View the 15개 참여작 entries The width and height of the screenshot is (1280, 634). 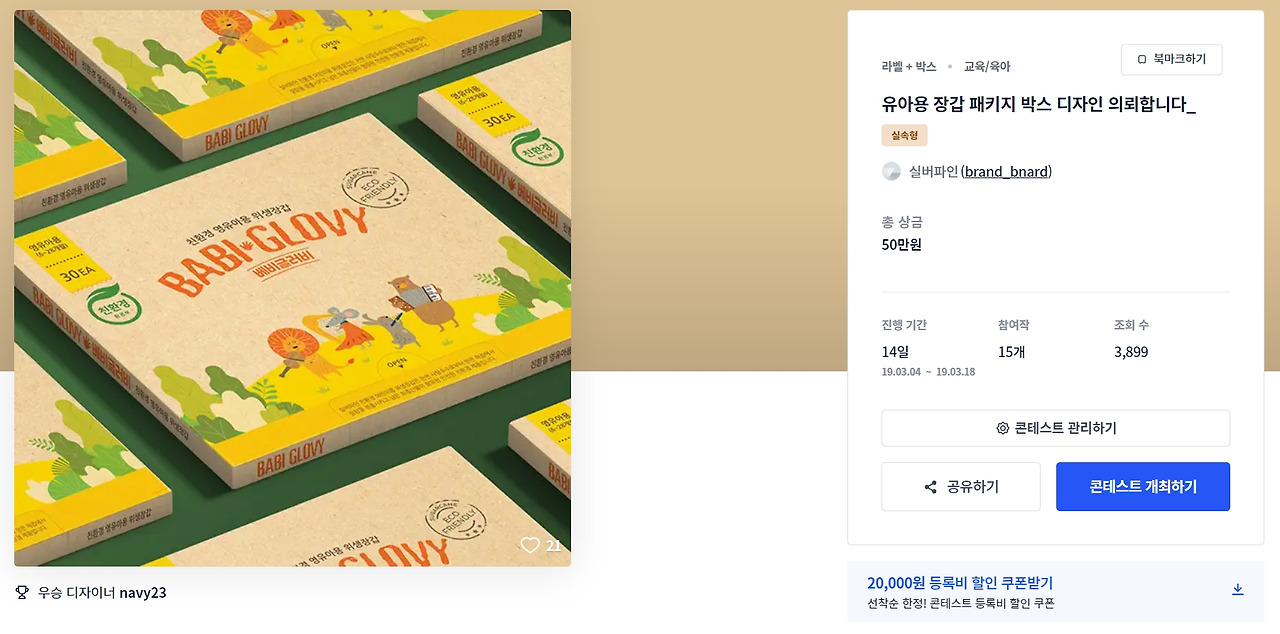tap(1011, 352)
